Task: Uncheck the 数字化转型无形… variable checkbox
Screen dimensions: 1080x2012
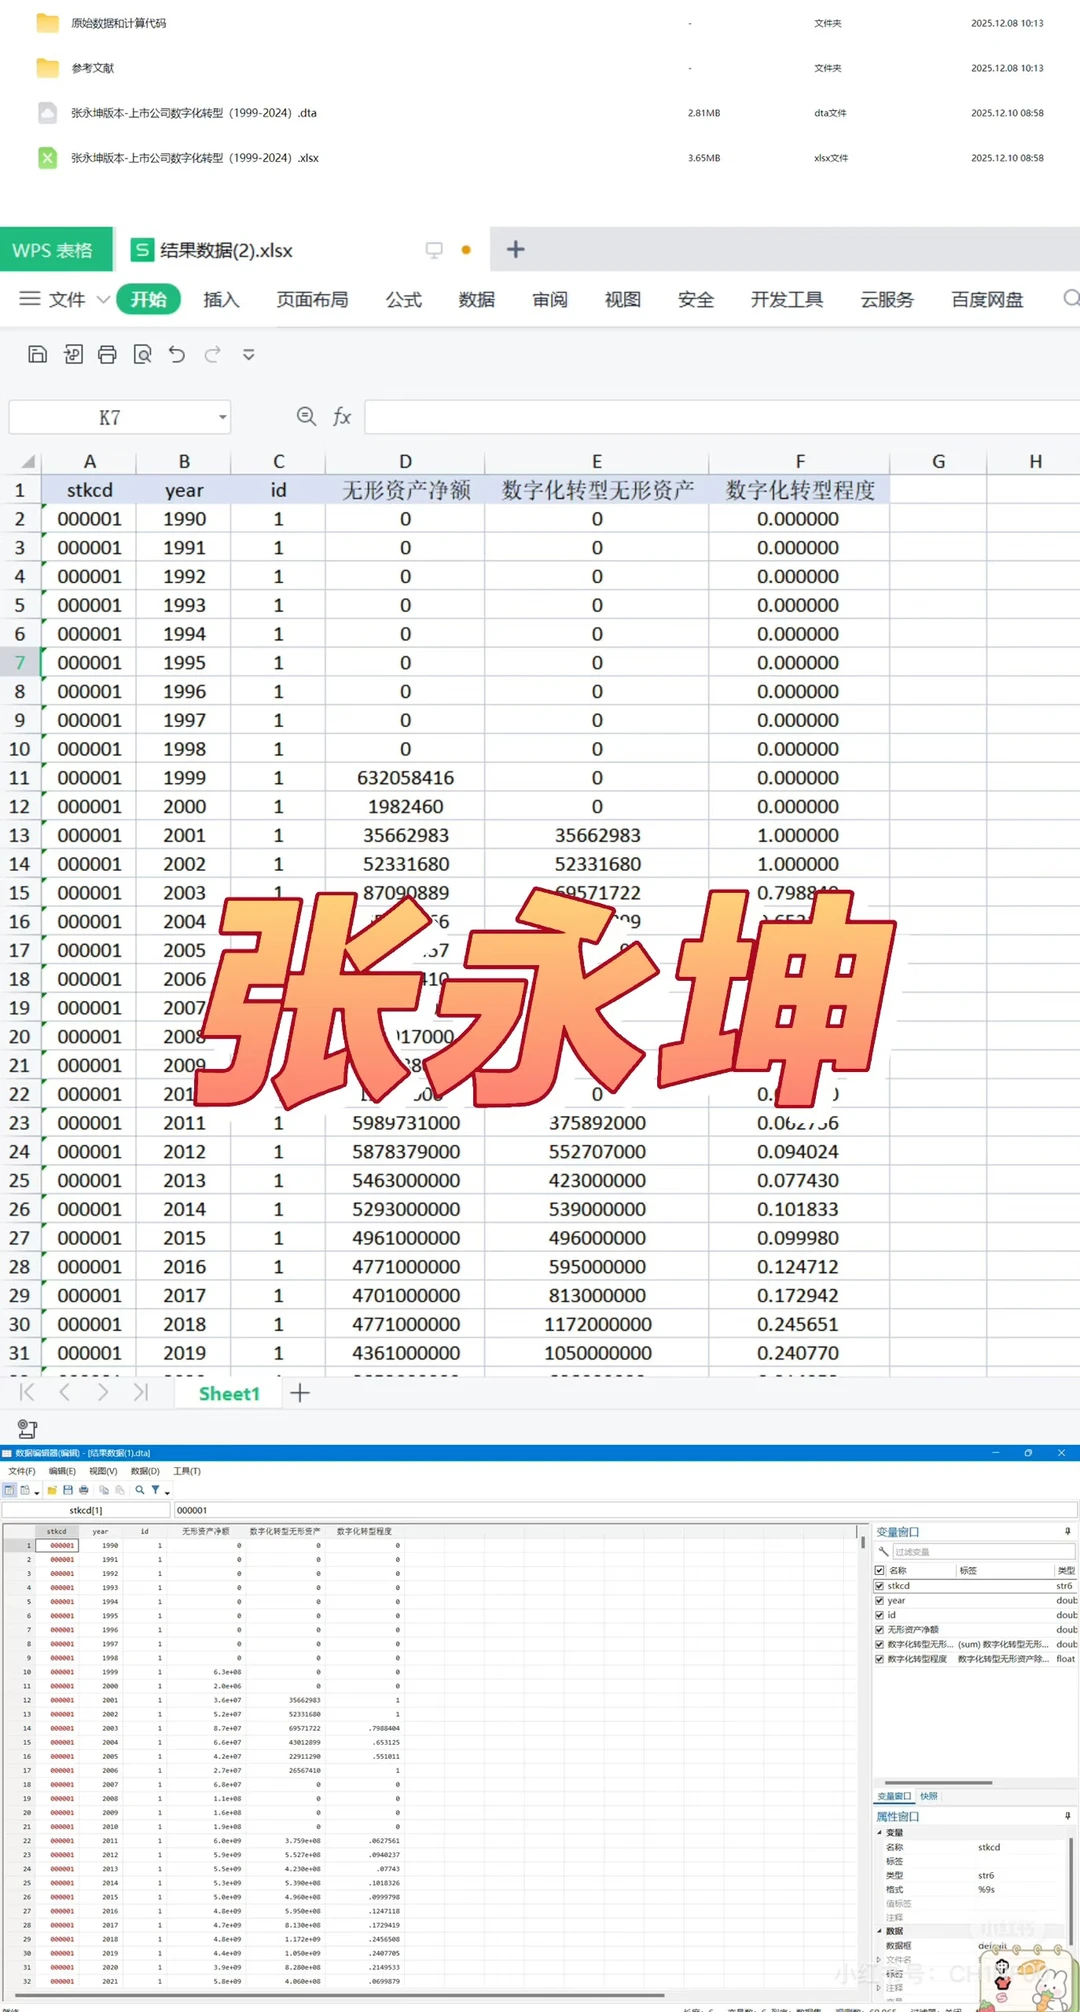Action: (880, 1644)
